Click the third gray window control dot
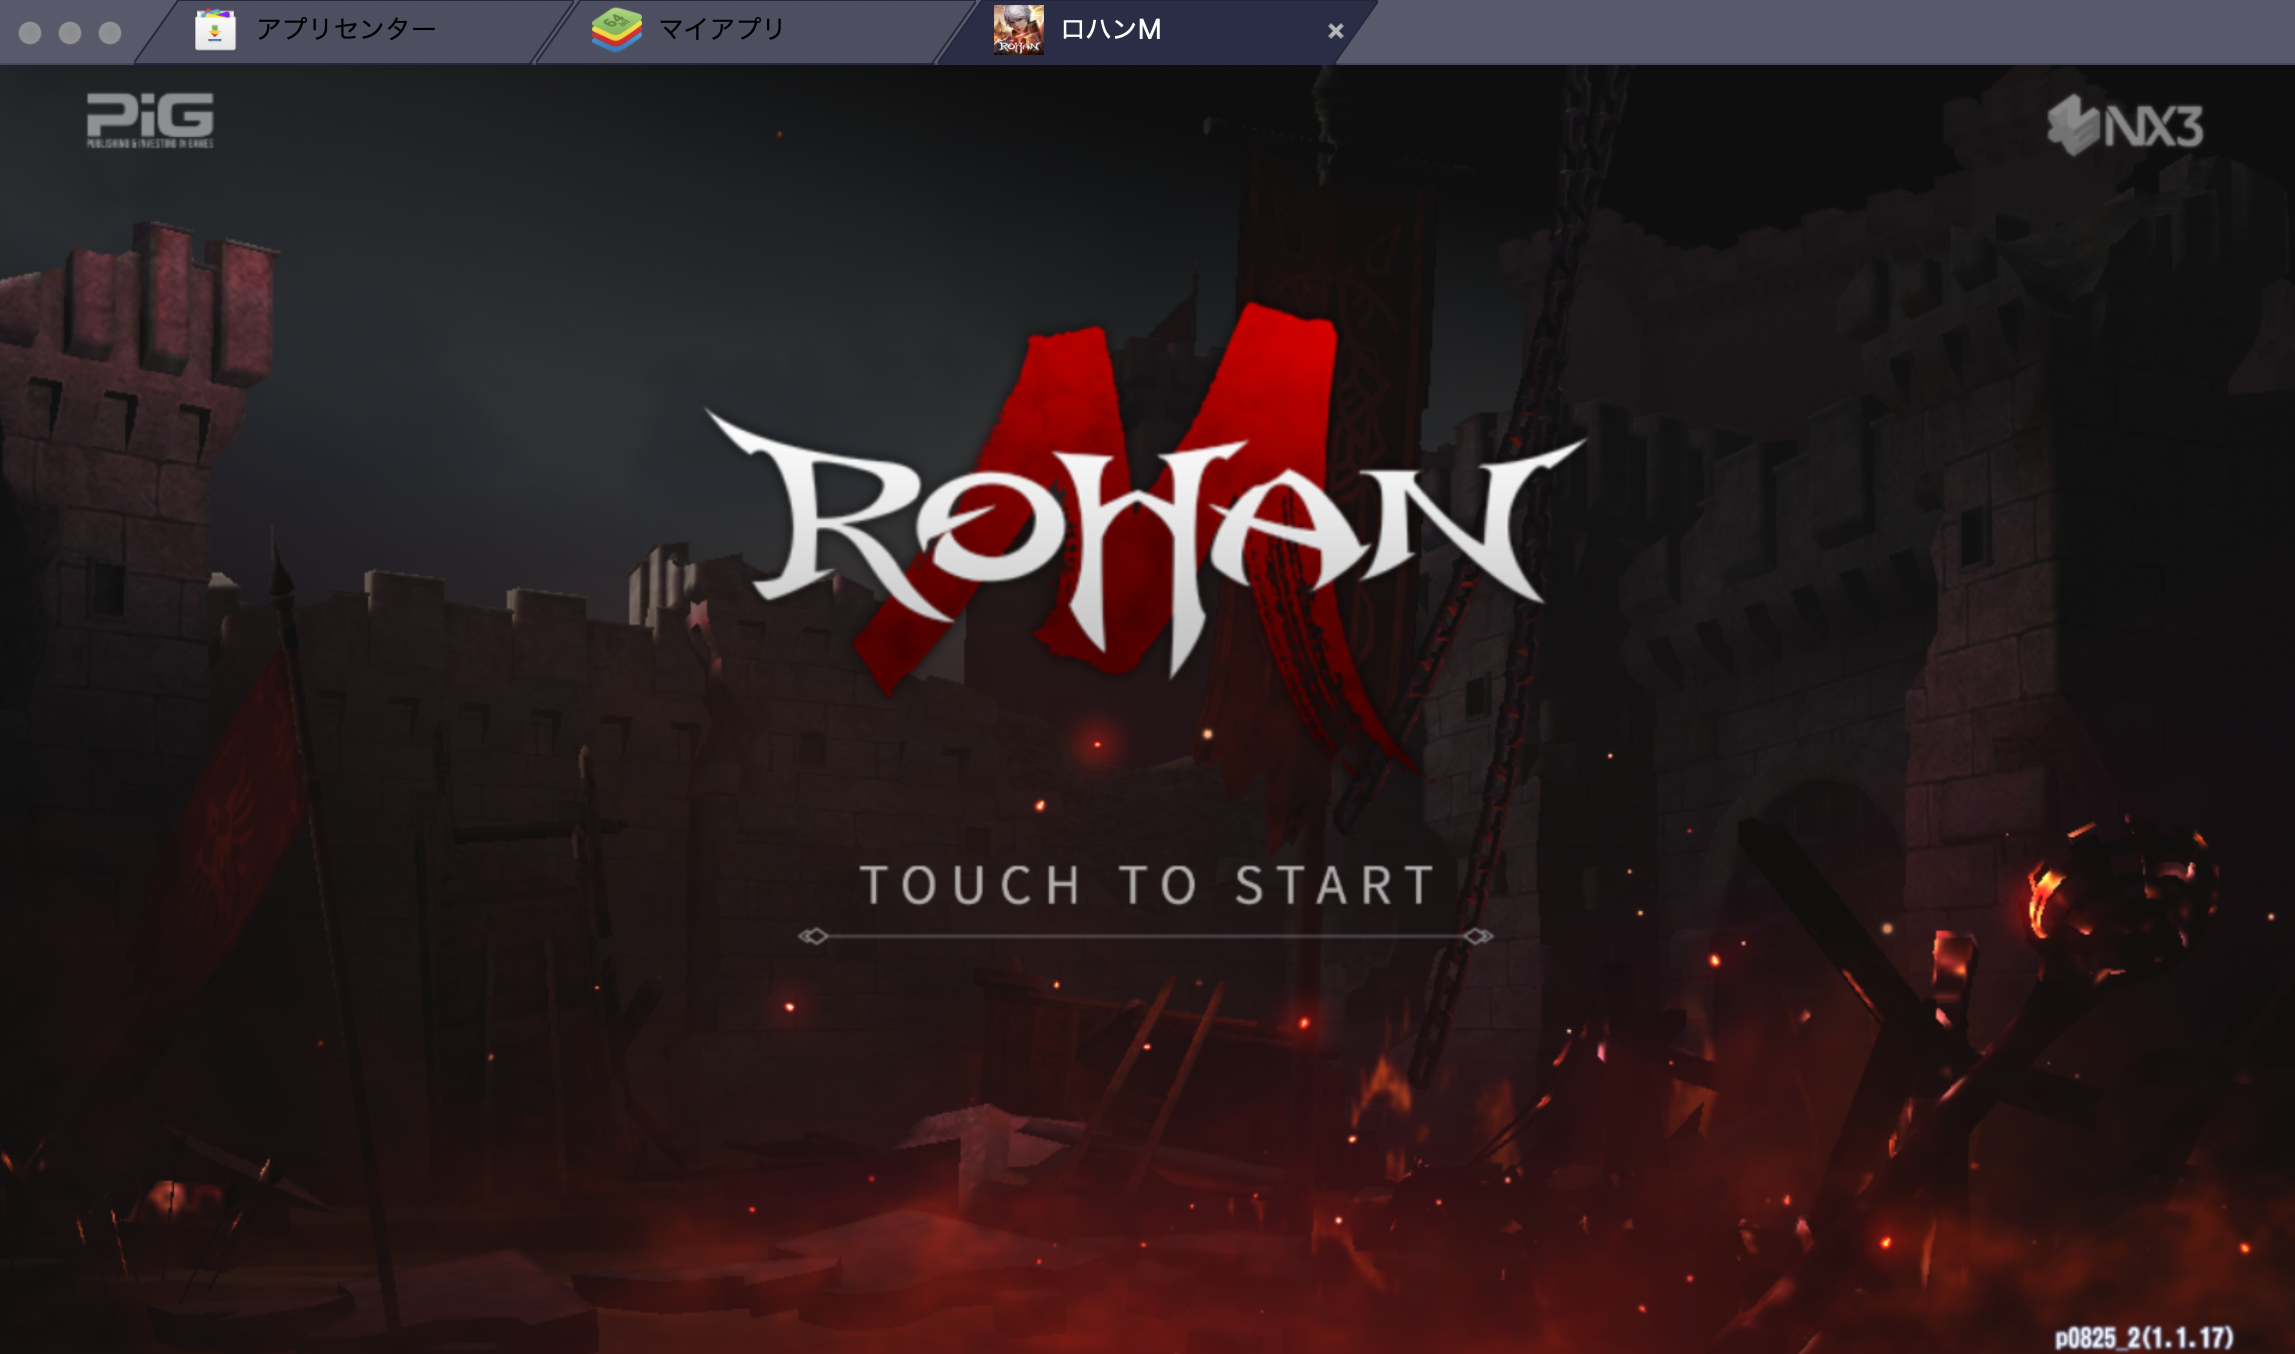This screenshot has height=1354, width=2295. click(x=110, y=33)
